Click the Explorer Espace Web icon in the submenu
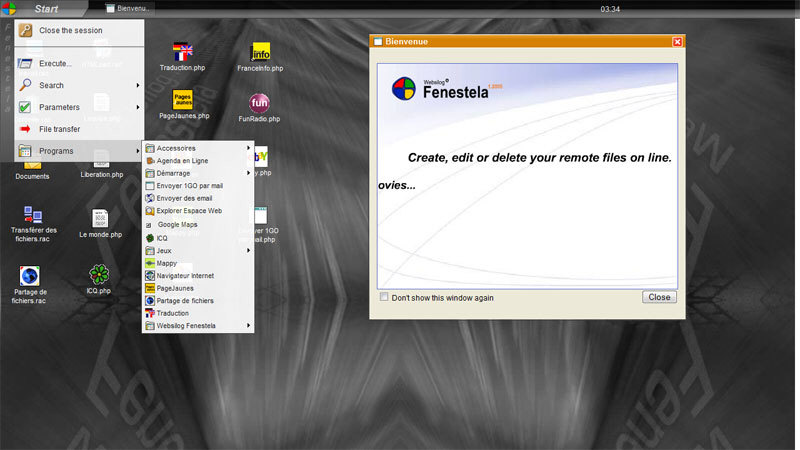The height and width of the screenshot is (450, 800). coord(149,211)
